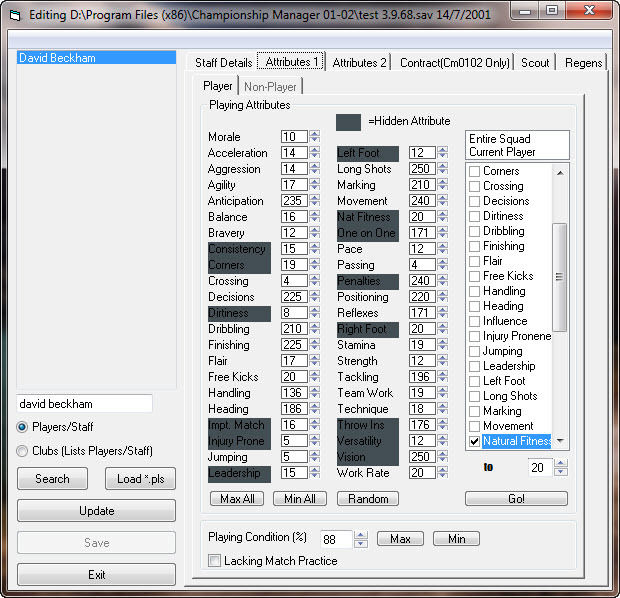
Task: Open the Staff Details tab
Action: click(x=223, y=63)
